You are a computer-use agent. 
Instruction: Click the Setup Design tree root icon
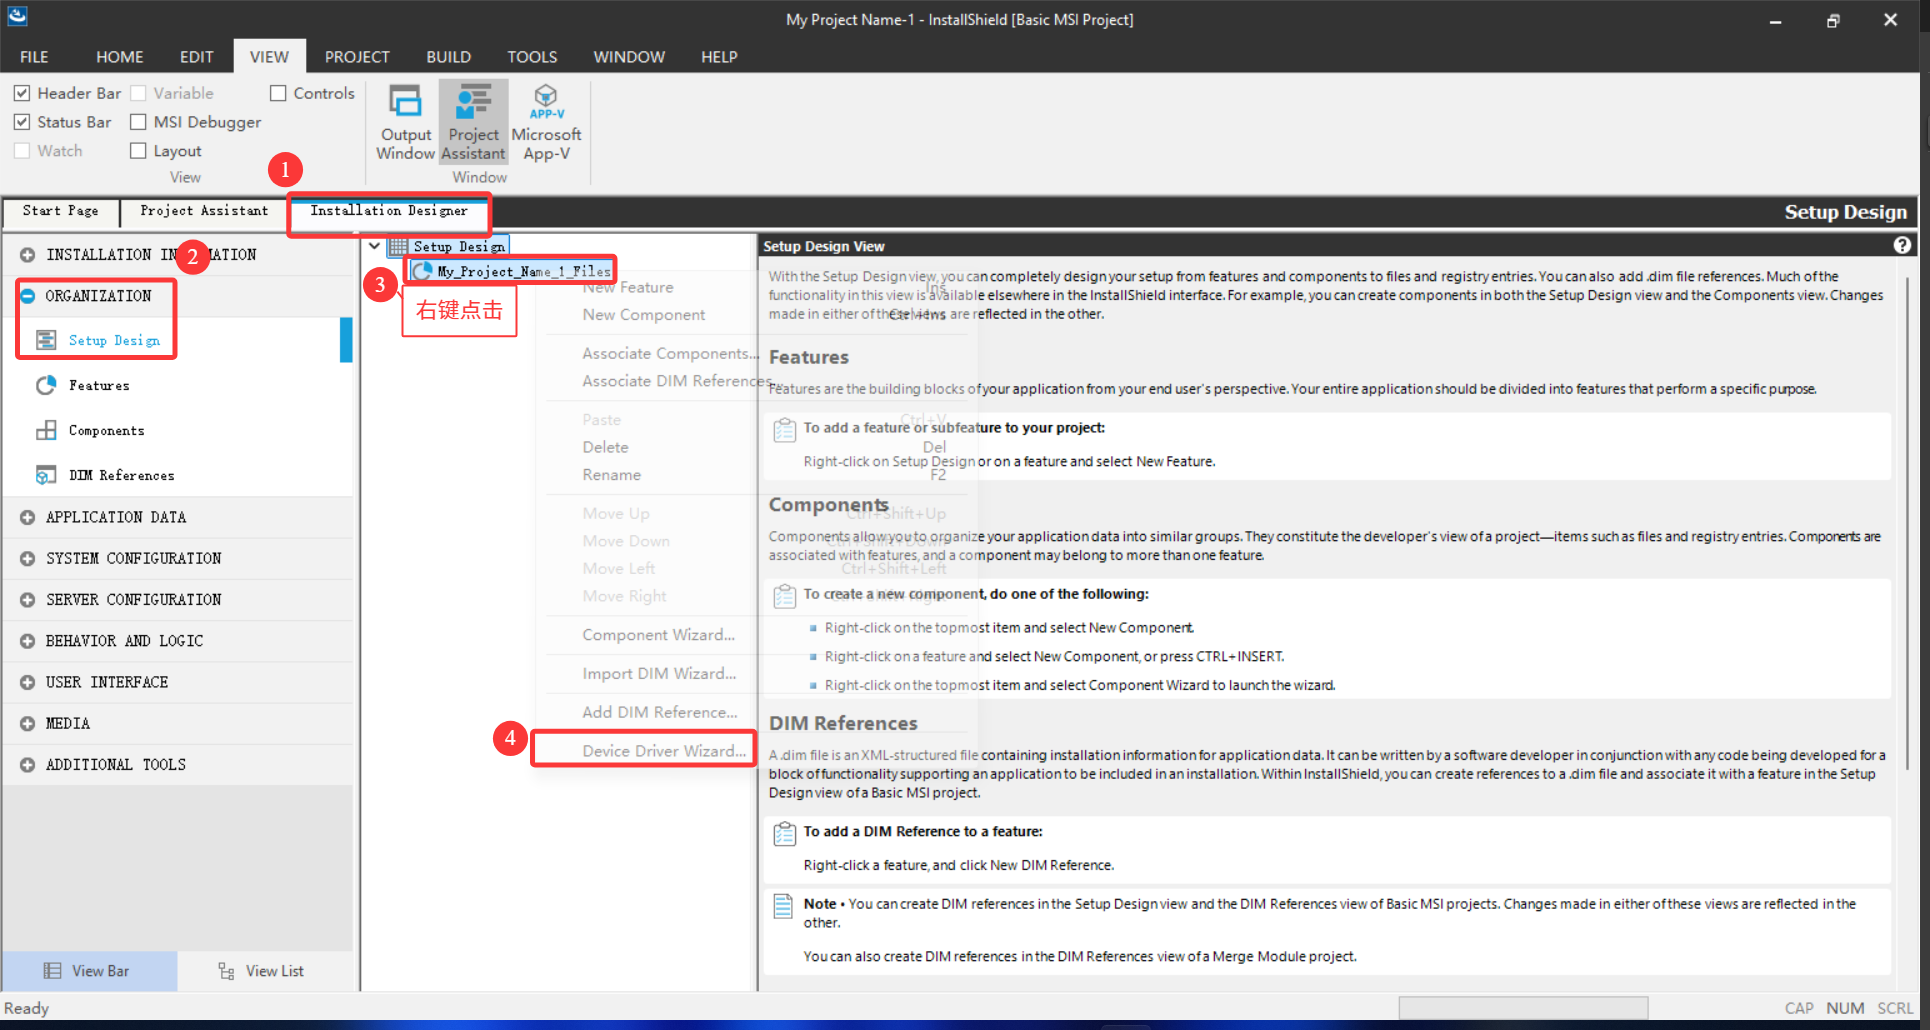pos(398,246)
